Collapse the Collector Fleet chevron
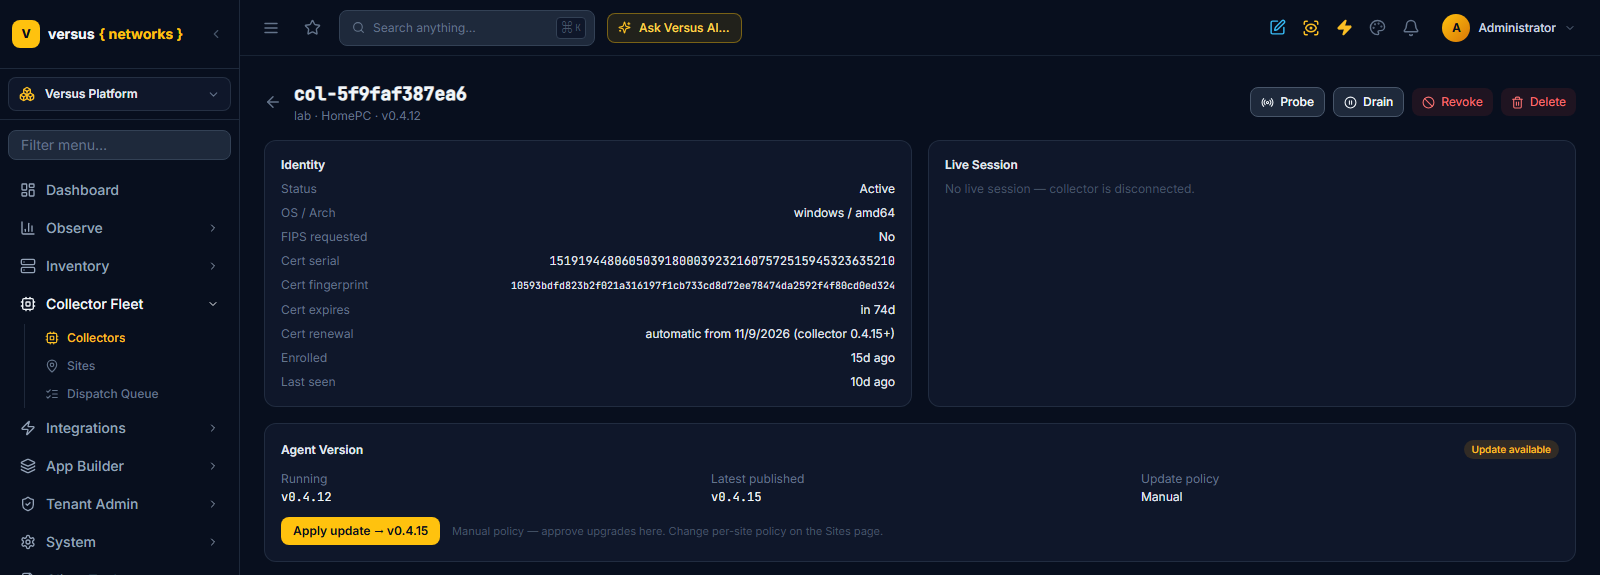Screen dimensions: 1600x575 213,304
